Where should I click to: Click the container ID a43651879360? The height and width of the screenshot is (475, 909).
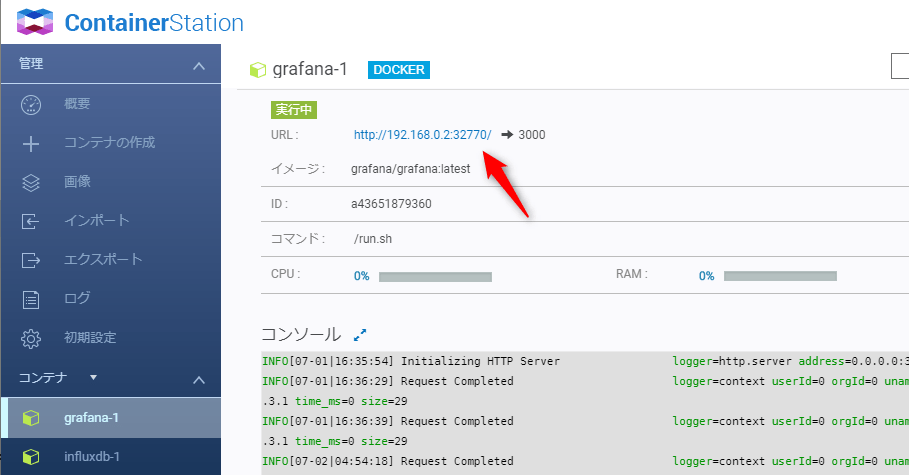pyautogui.click(x=391, y=204)
